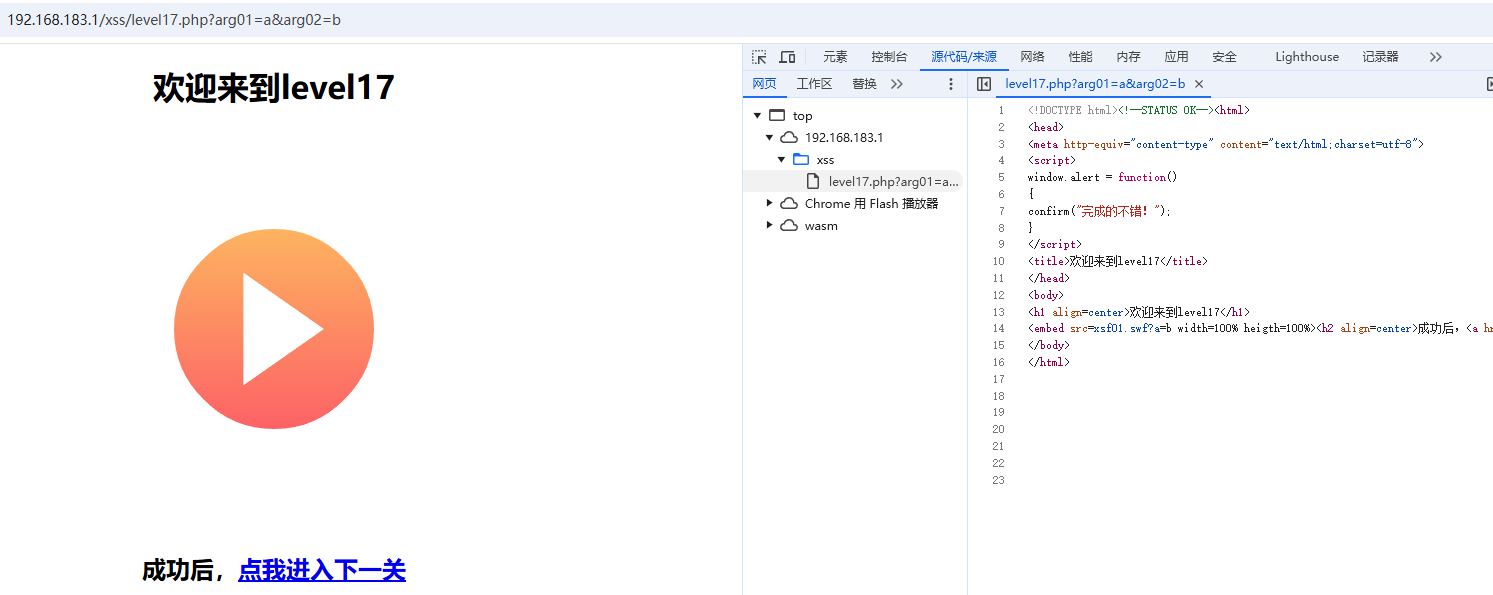Toggle the device toolbar icon
Image resolution: width=1493 pixels, height=595 pixels.
tap(787, 57)
